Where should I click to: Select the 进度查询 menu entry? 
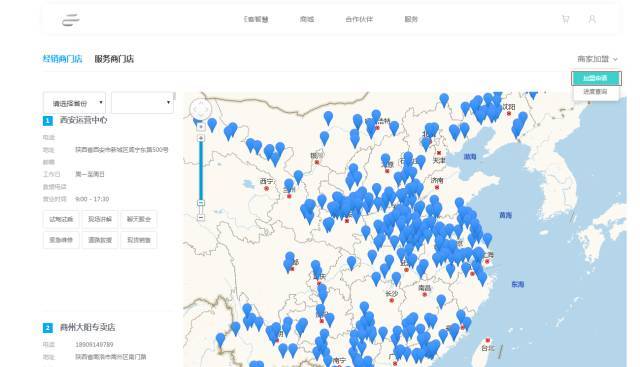(595, 92)
